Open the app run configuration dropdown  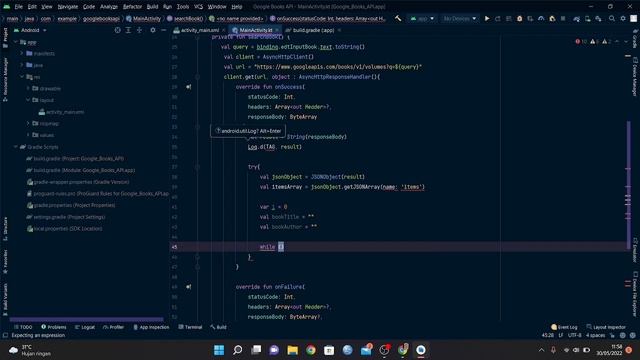point(422,18)
